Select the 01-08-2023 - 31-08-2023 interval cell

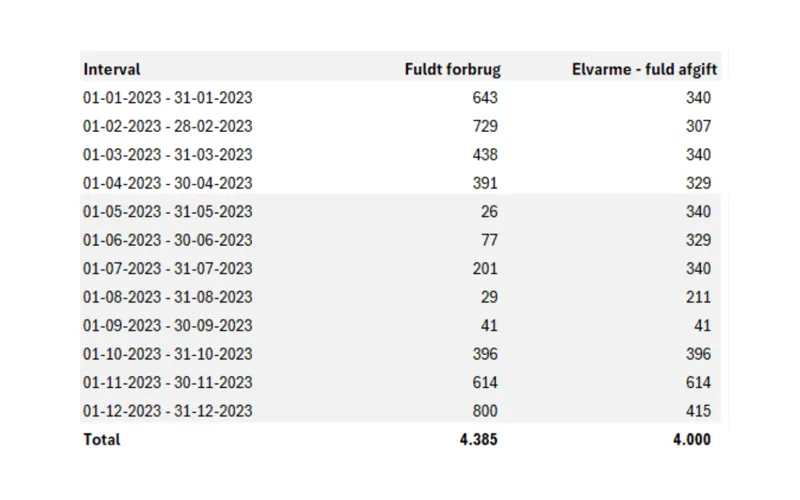click(168, 297)
